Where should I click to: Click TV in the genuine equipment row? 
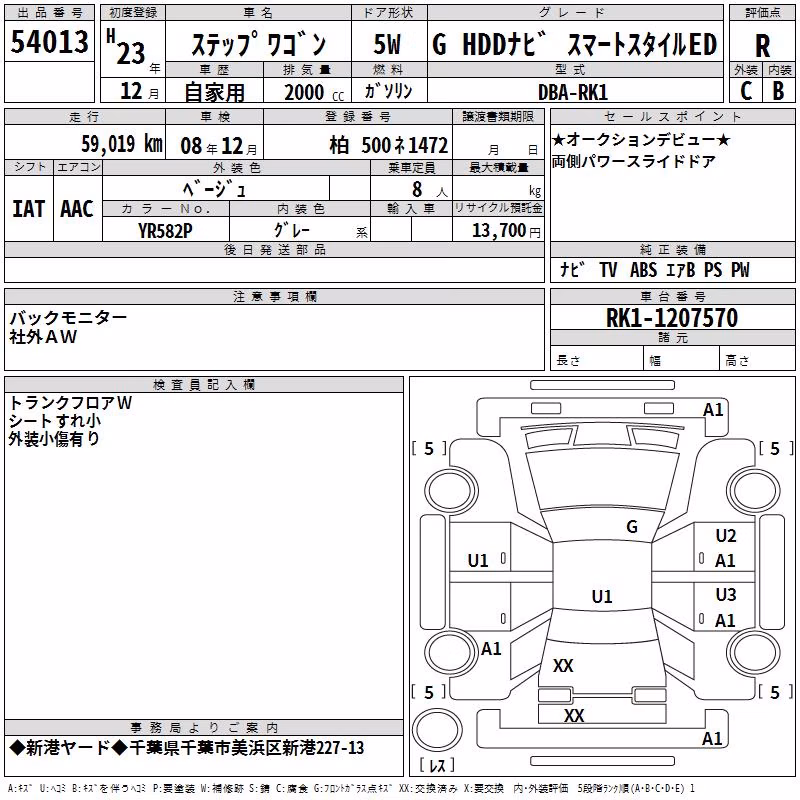(608, 270)
